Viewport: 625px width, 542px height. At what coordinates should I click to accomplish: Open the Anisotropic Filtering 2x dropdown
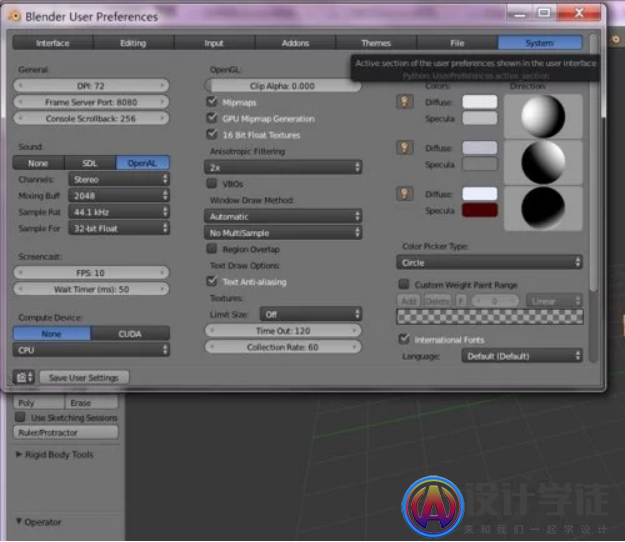283,167
